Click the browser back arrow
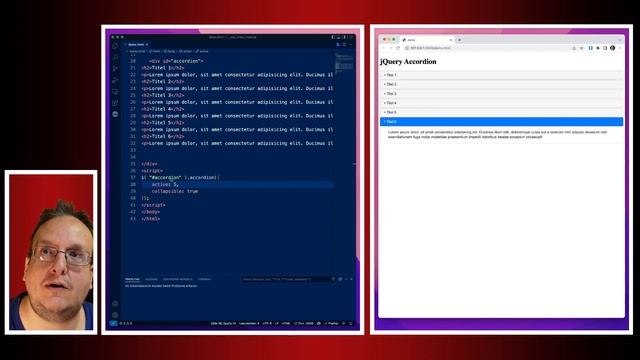Image resolution: width=640 pixels, height=360 pixels. point(383,48)
